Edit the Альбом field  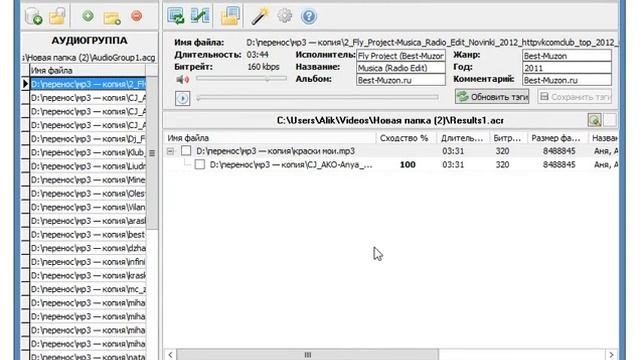click(x=401, y=80)
